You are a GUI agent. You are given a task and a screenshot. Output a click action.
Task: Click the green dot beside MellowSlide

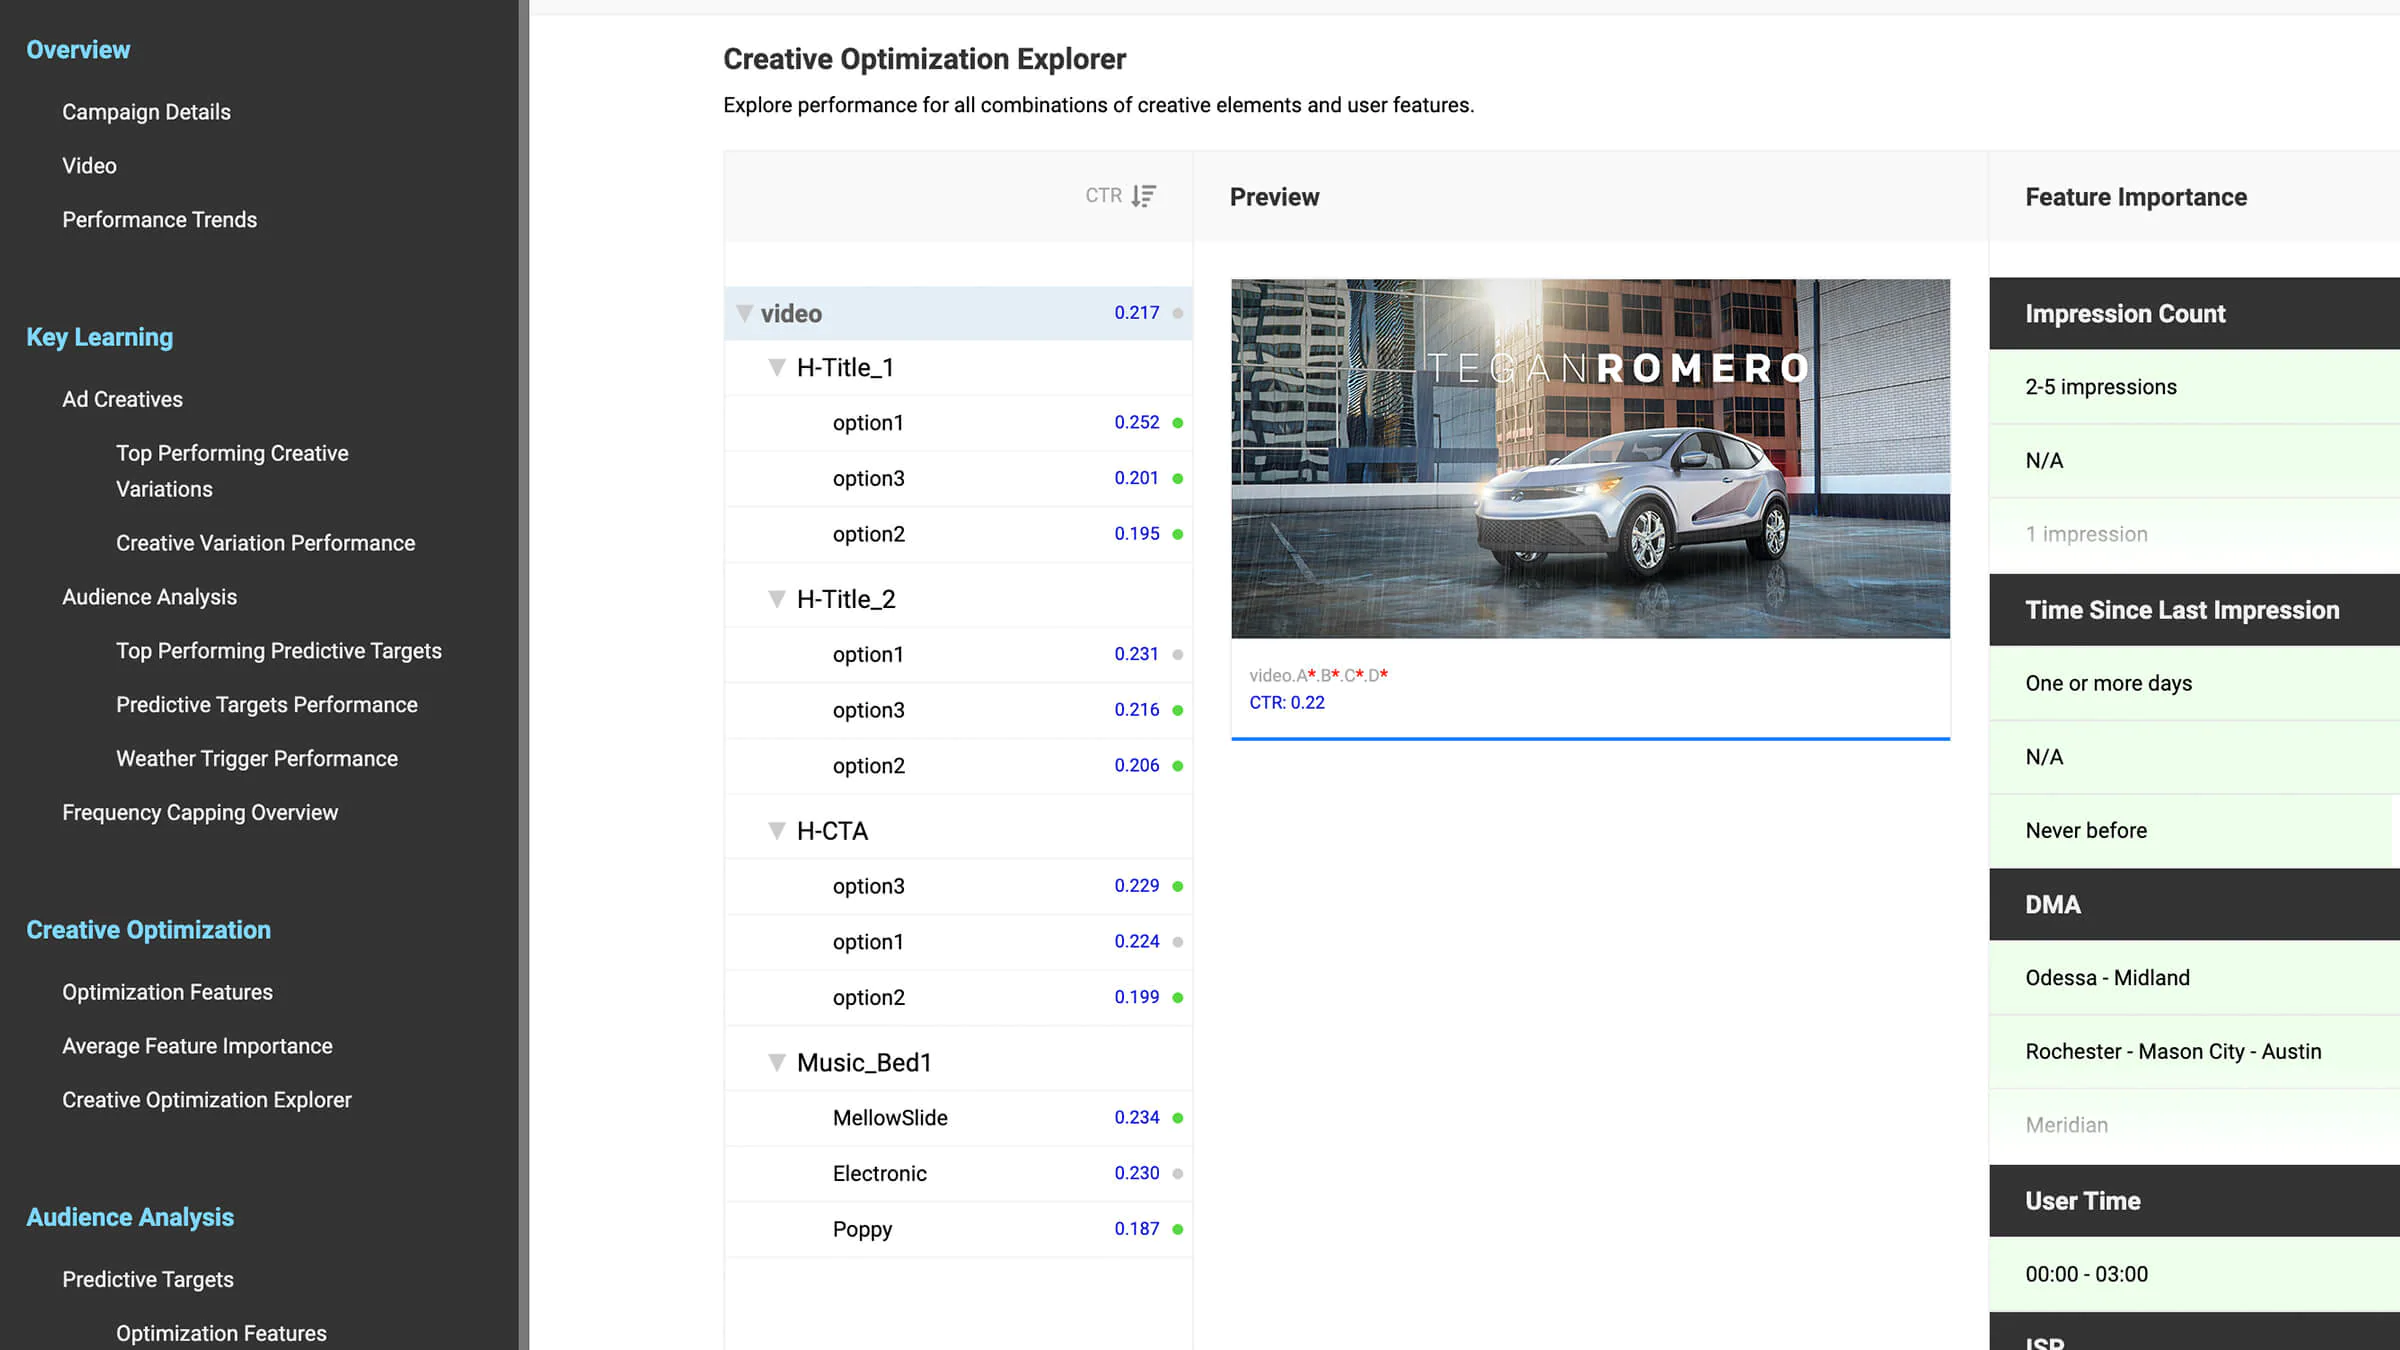pyautogui.click(x=1180, y=1117)
